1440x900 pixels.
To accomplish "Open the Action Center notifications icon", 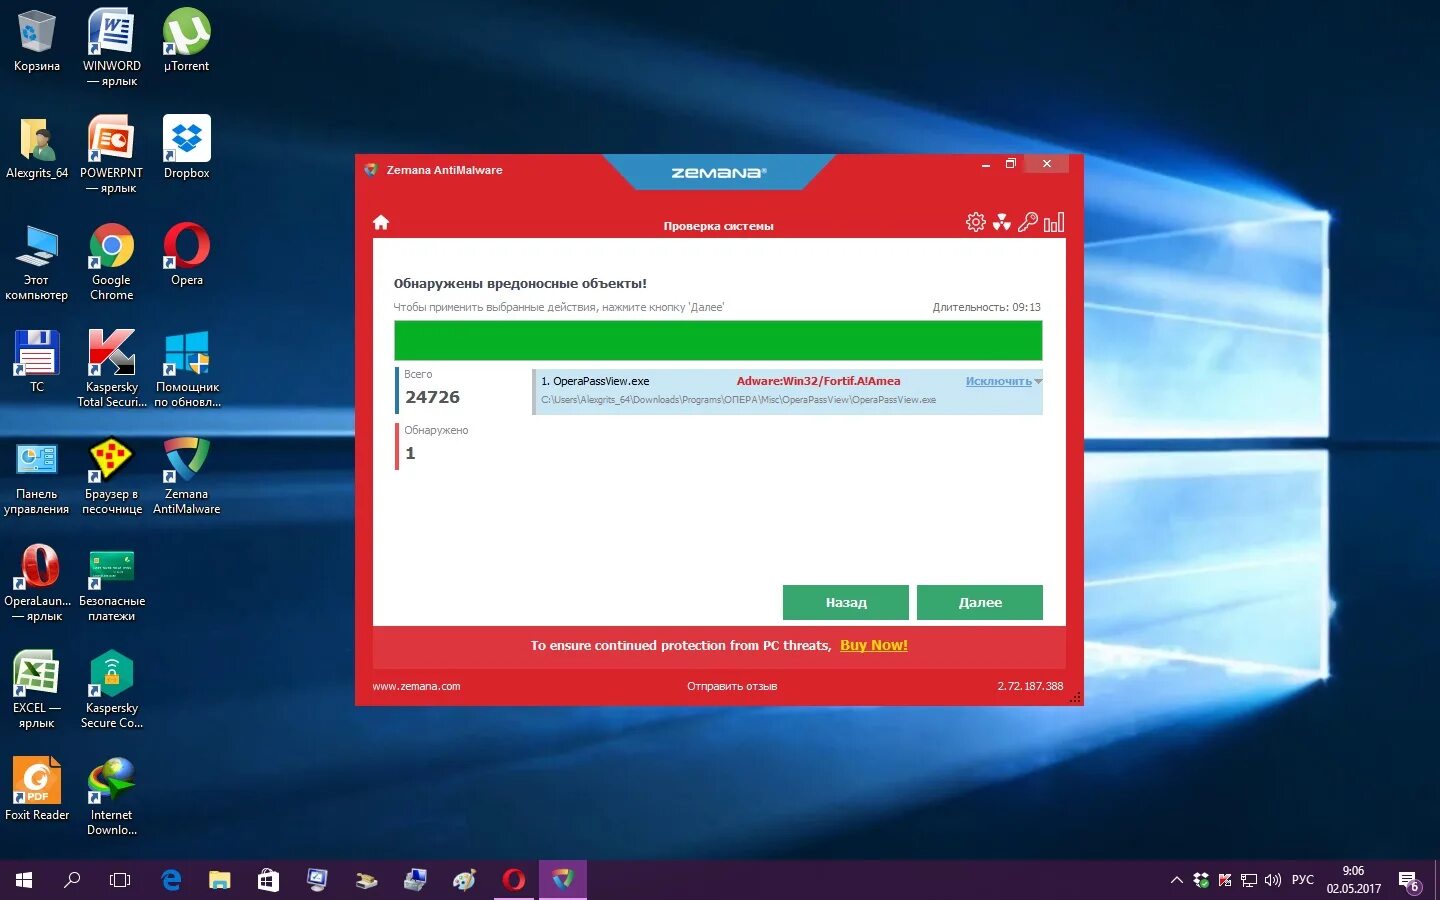I will [x=1409, y=881].
